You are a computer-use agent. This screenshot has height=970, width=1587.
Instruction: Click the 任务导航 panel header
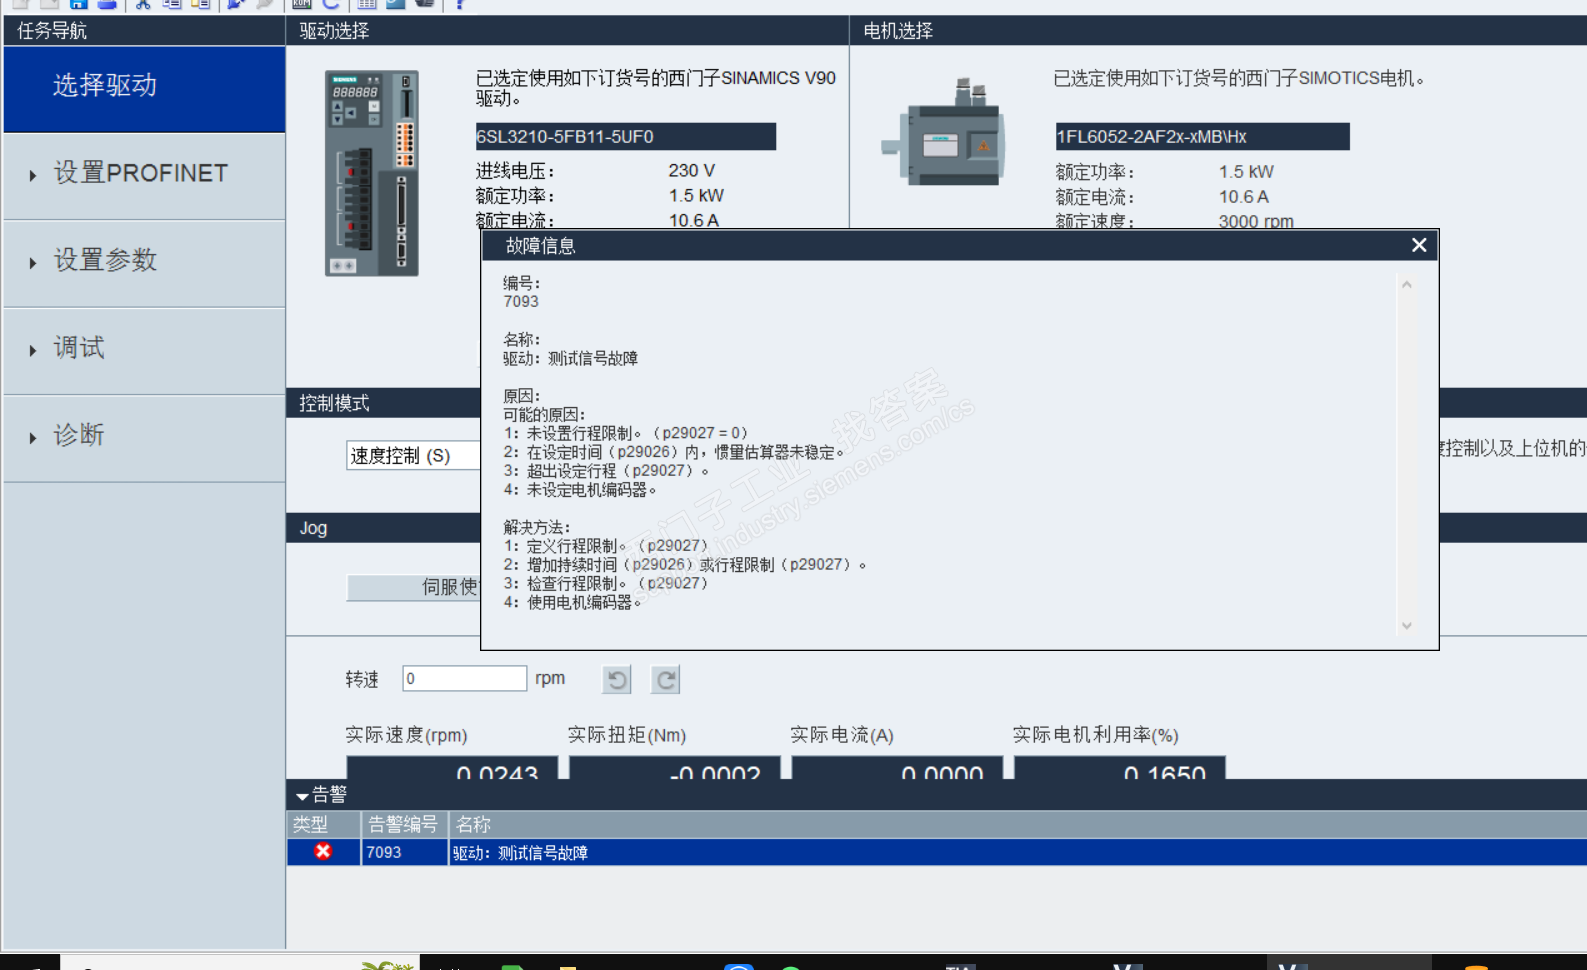click(x=144, y=31)
